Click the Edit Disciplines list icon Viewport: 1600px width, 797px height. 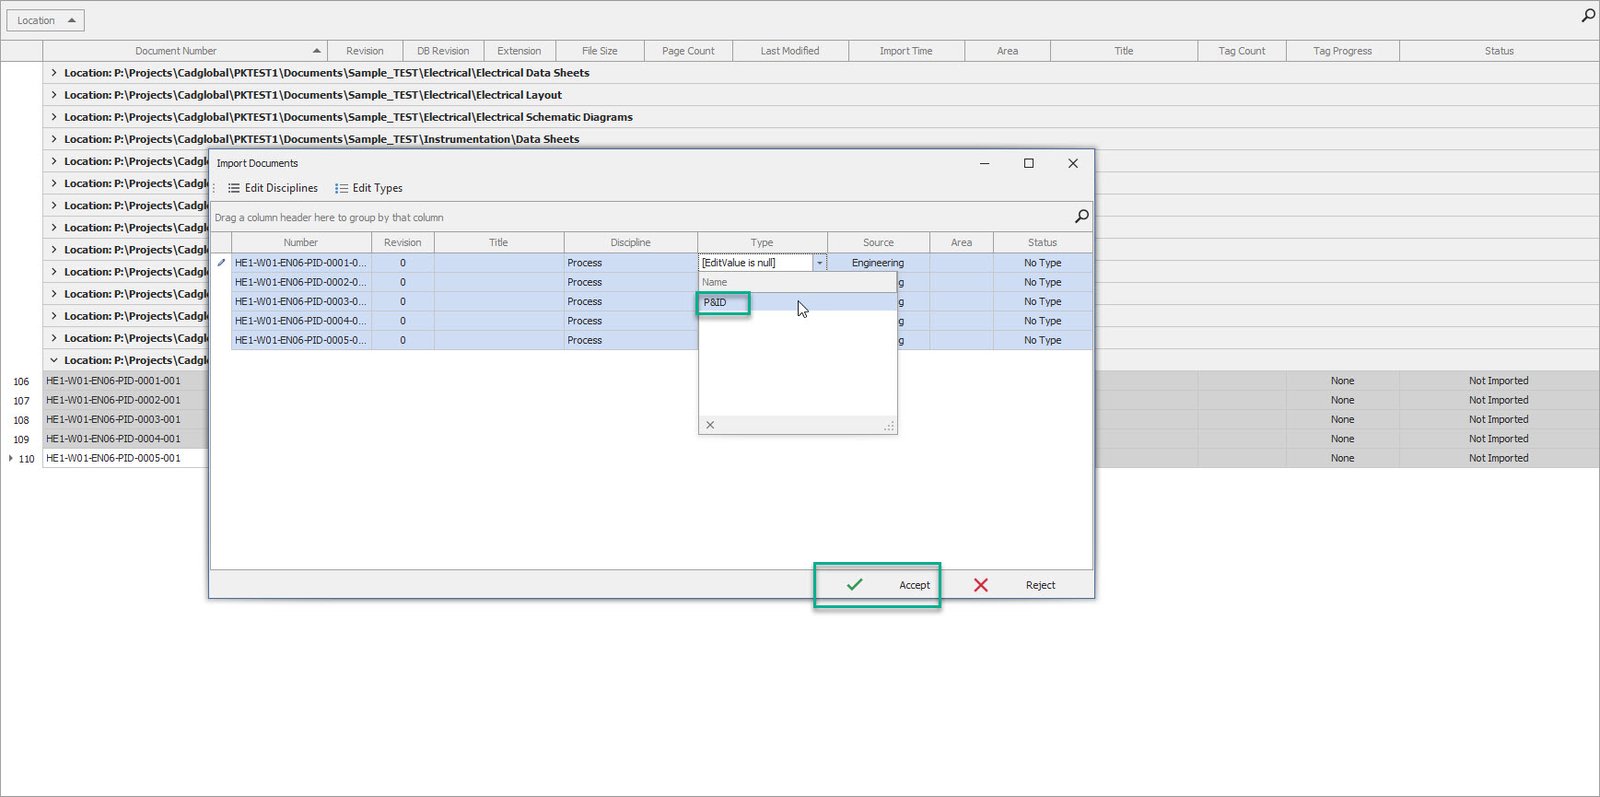pos(234,188)
